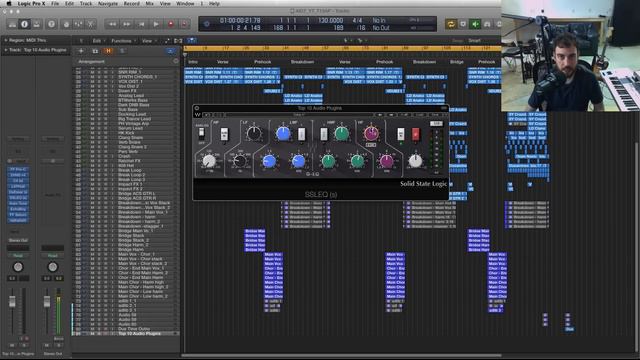Screen dimensions: 640x360
Task: Open the Smart Controls button
Action: tap(66, 24)
